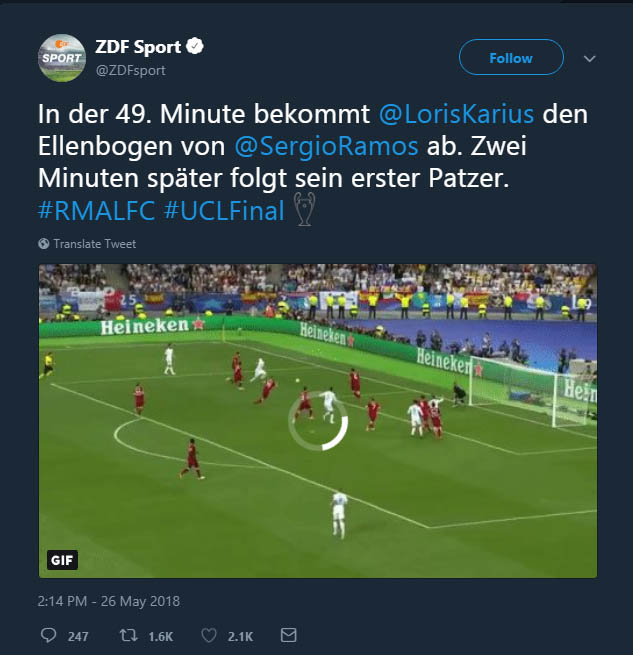Screen dimensions: 633x655
Task: Share via direct message using the envelope icon
Action: pyautogui.click(x=288, y=635)
